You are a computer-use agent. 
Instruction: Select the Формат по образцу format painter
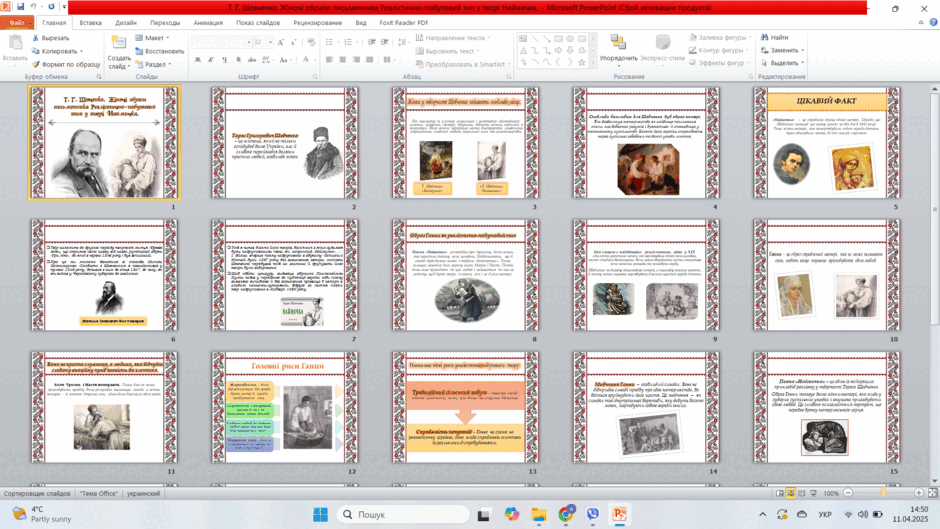pos(66,64)
